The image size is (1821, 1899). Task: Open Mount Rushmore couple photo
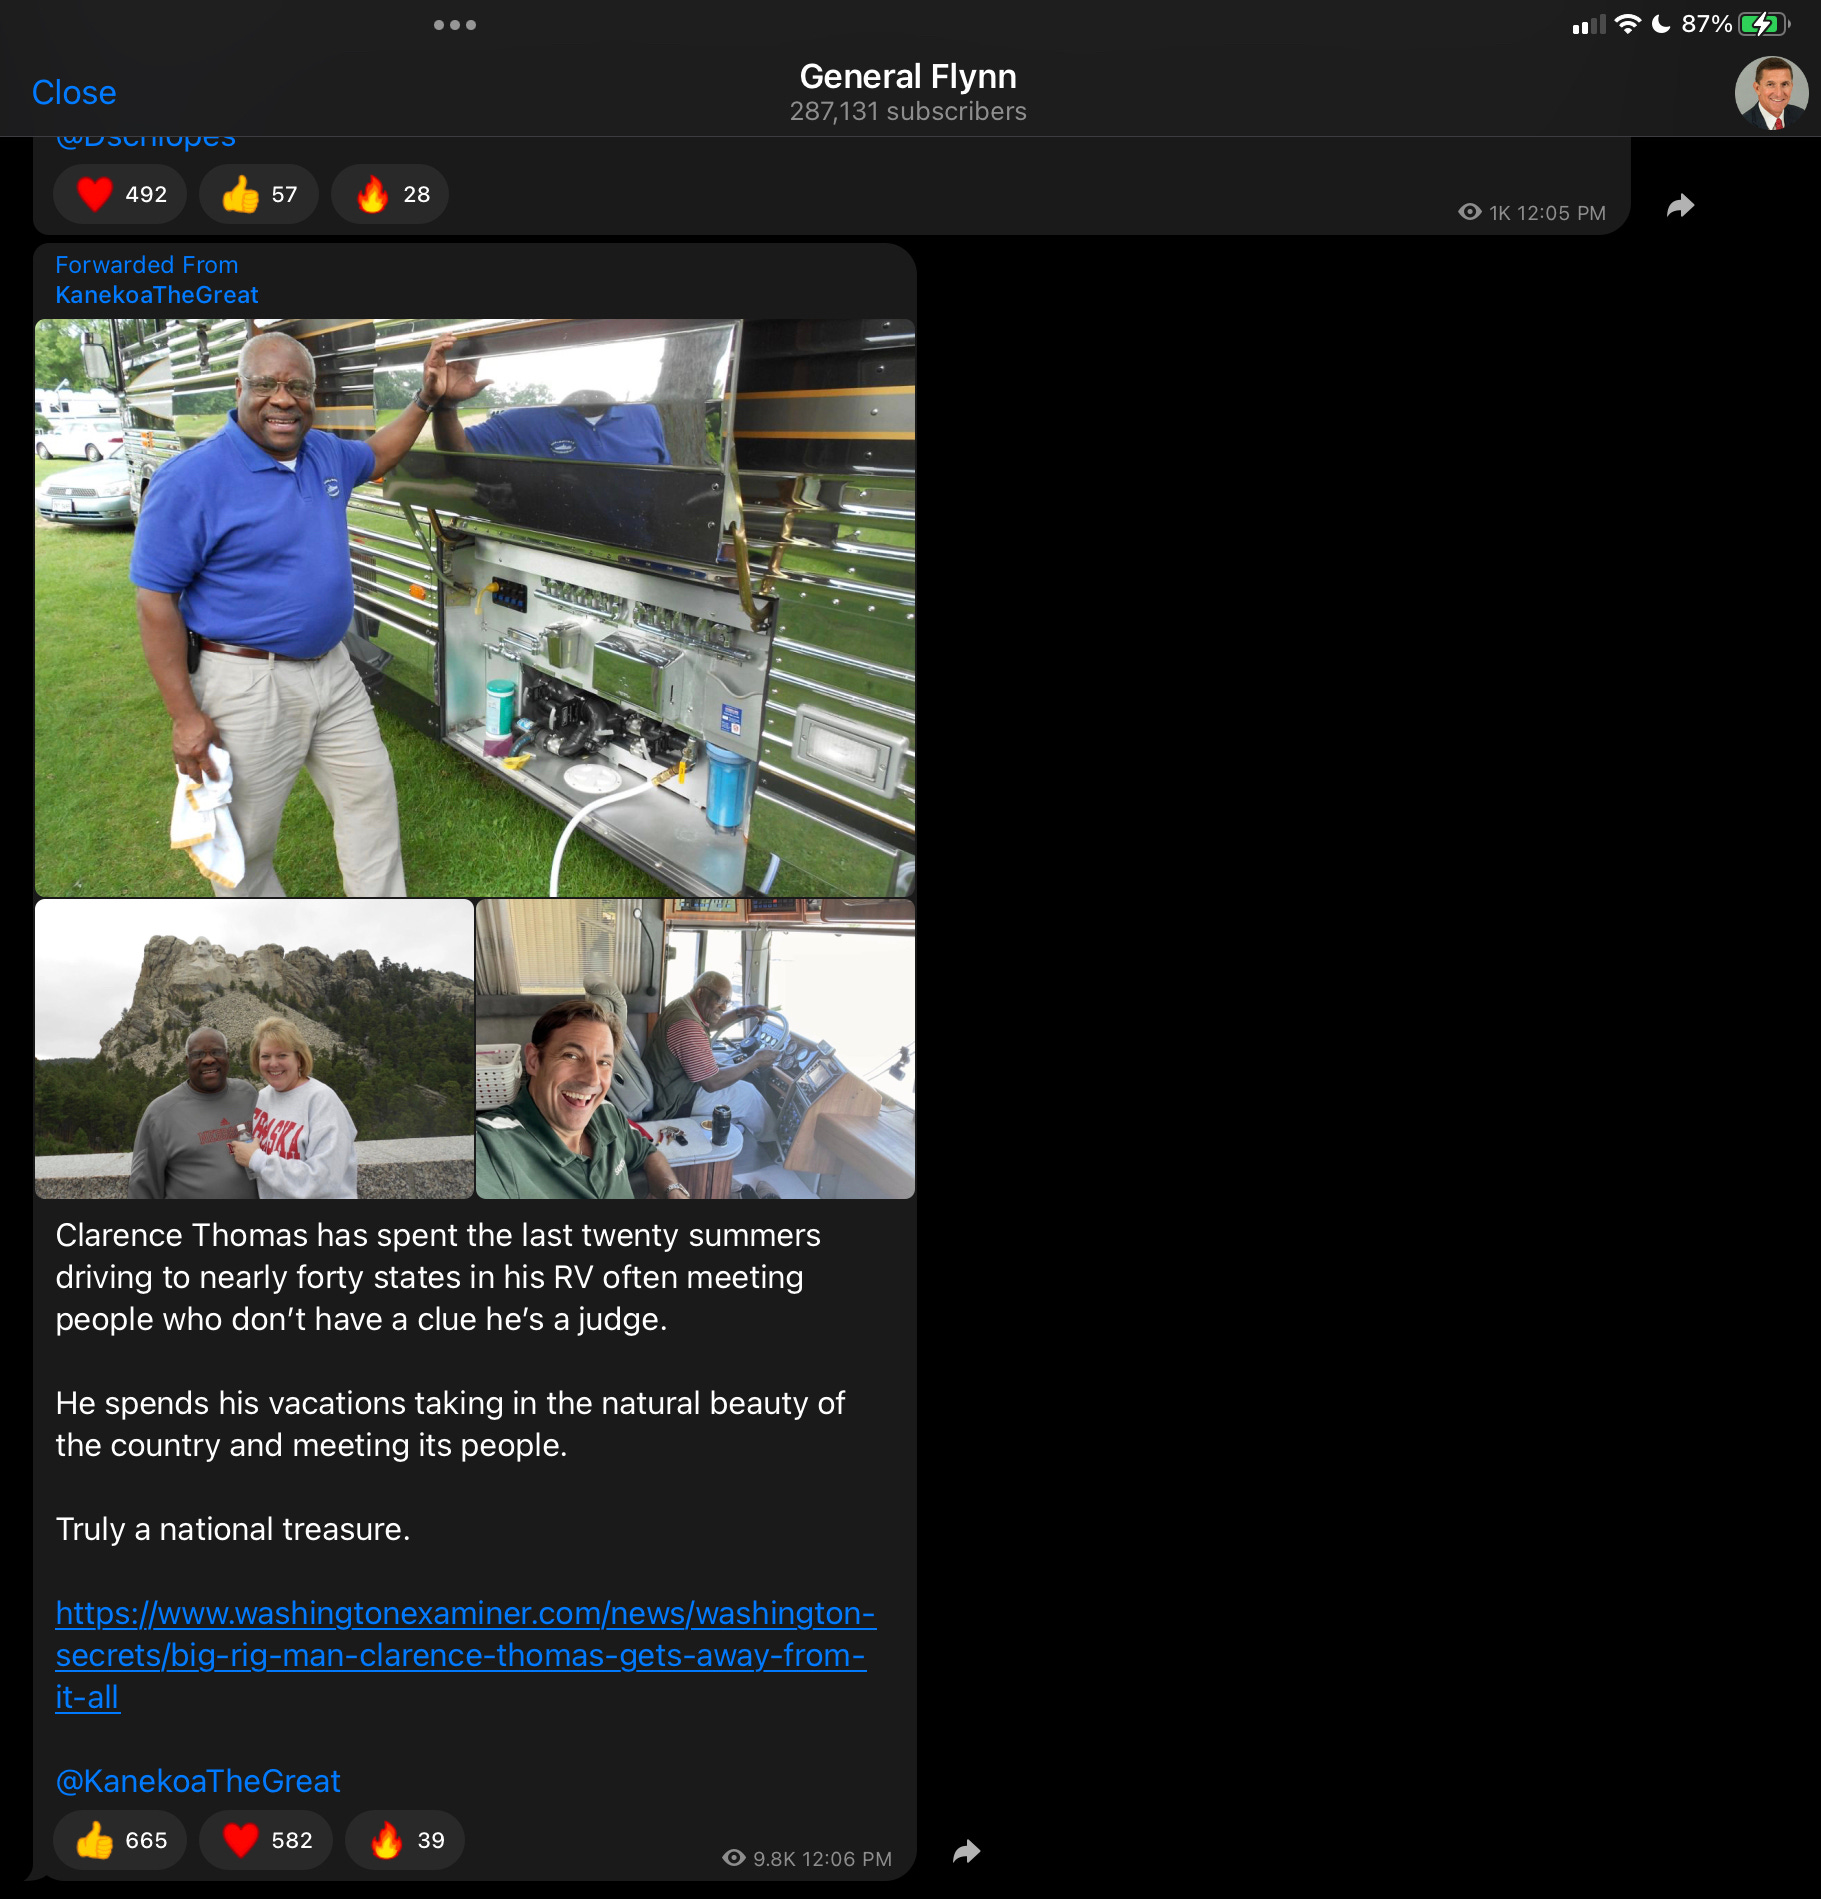[254, 1049]
